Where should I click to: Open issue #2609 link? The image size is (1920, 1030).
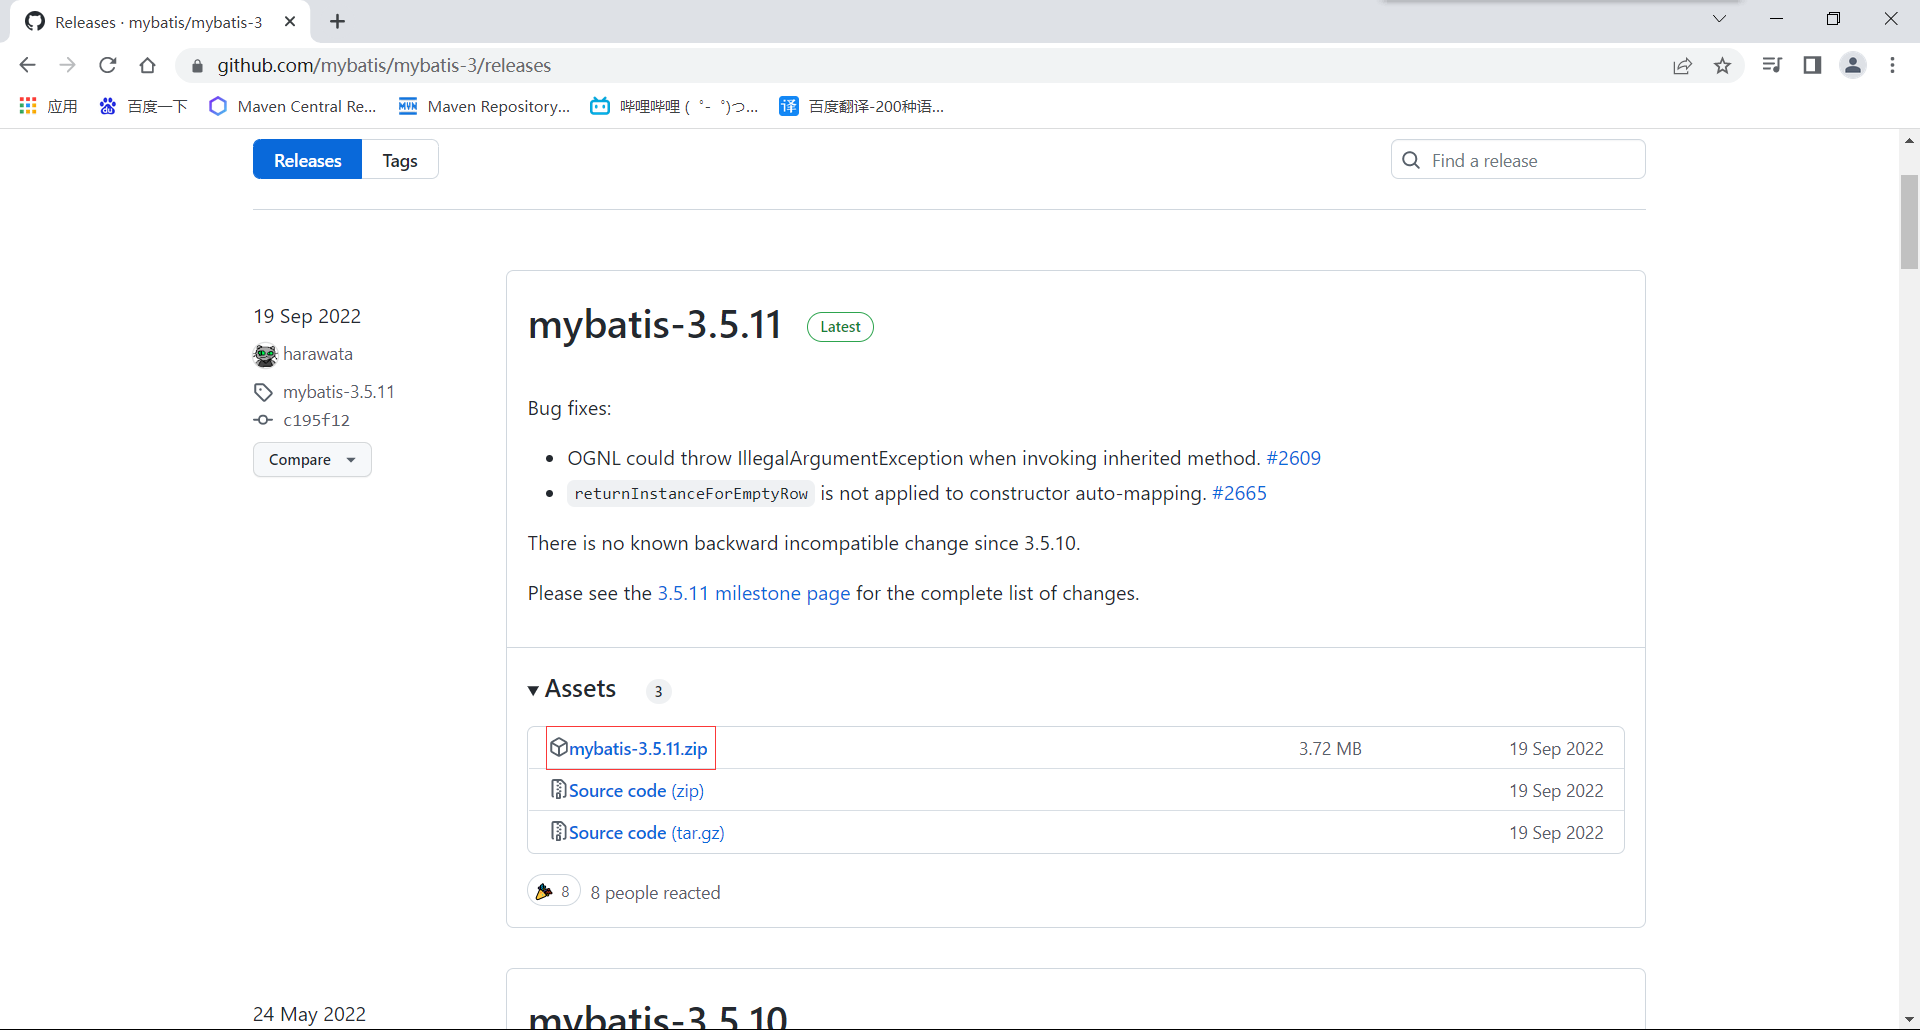click(x=1293, y=458)
